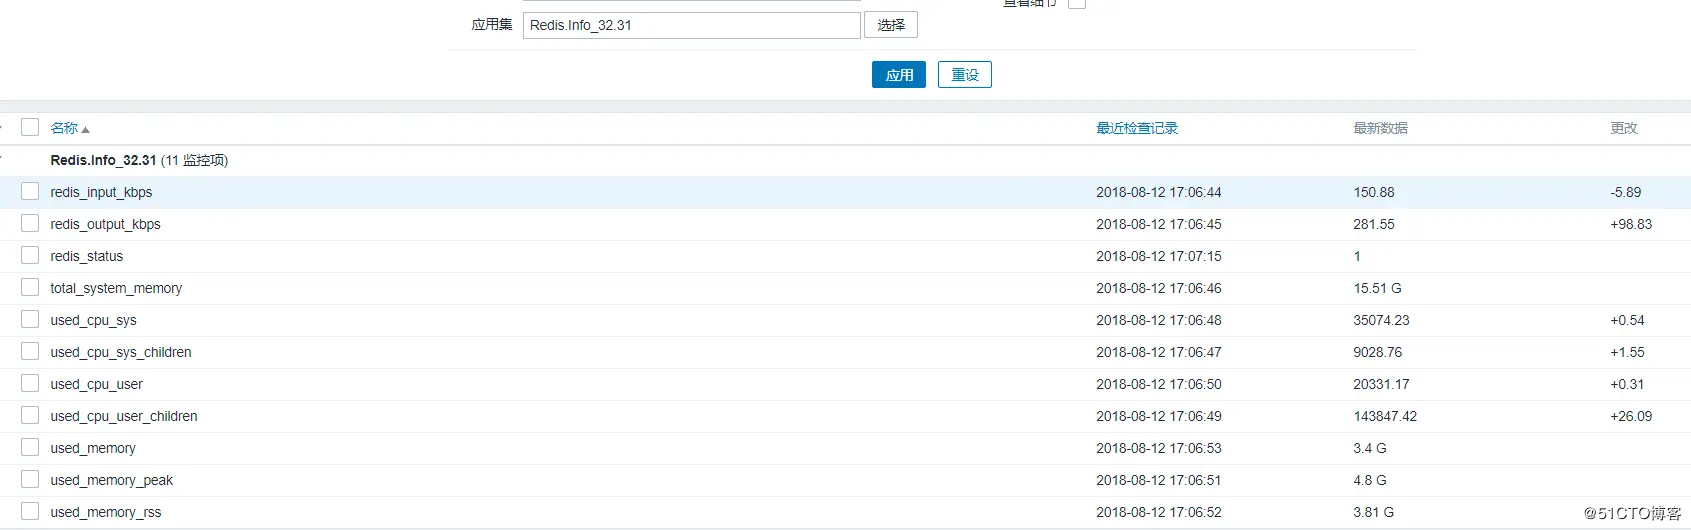Viewport: 1691px width, 530px height.
Task: Click the value 150.88
Action: tap(1374, 192)
